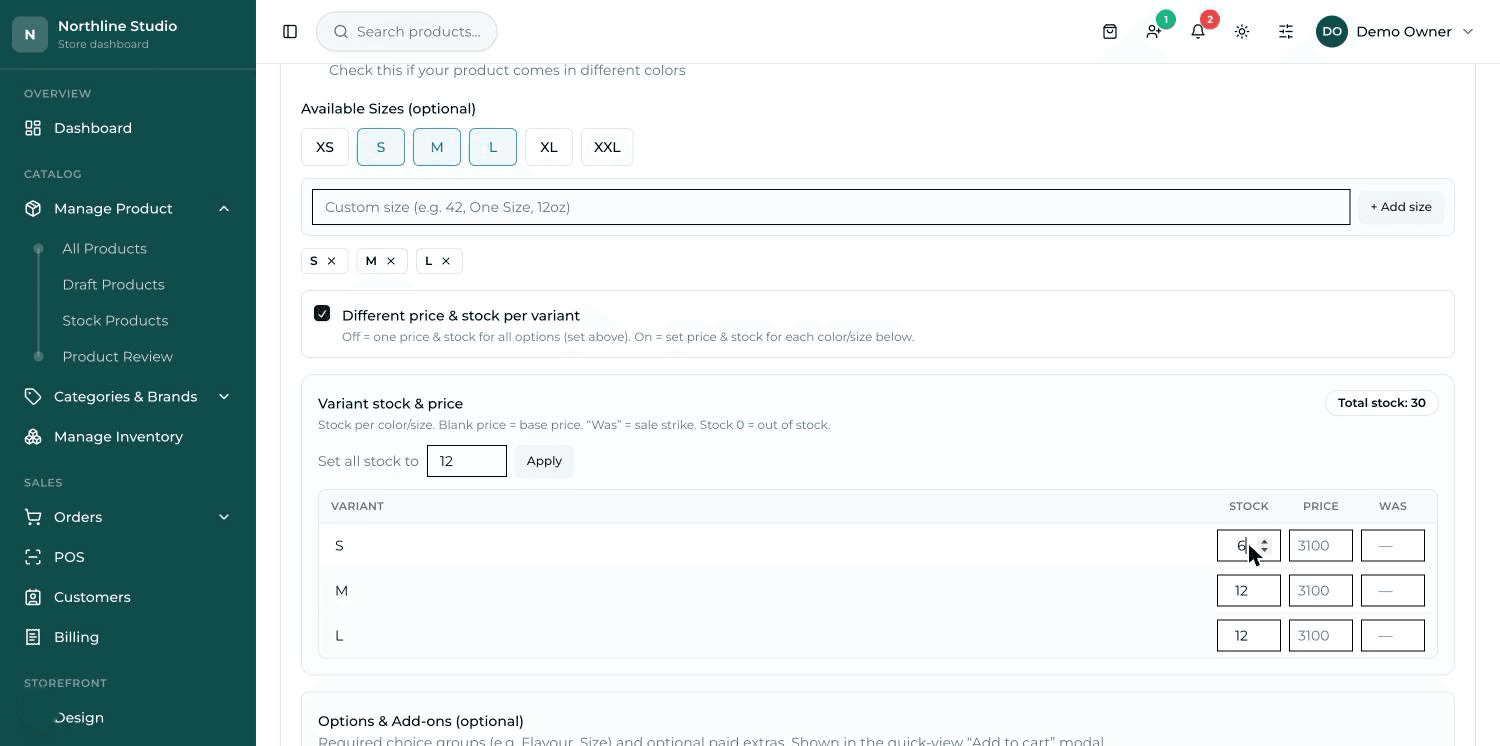The width and height of the screenshot is (1500, 746).
Task: Click the Was field for variant L
Action: pos(1393,635)
